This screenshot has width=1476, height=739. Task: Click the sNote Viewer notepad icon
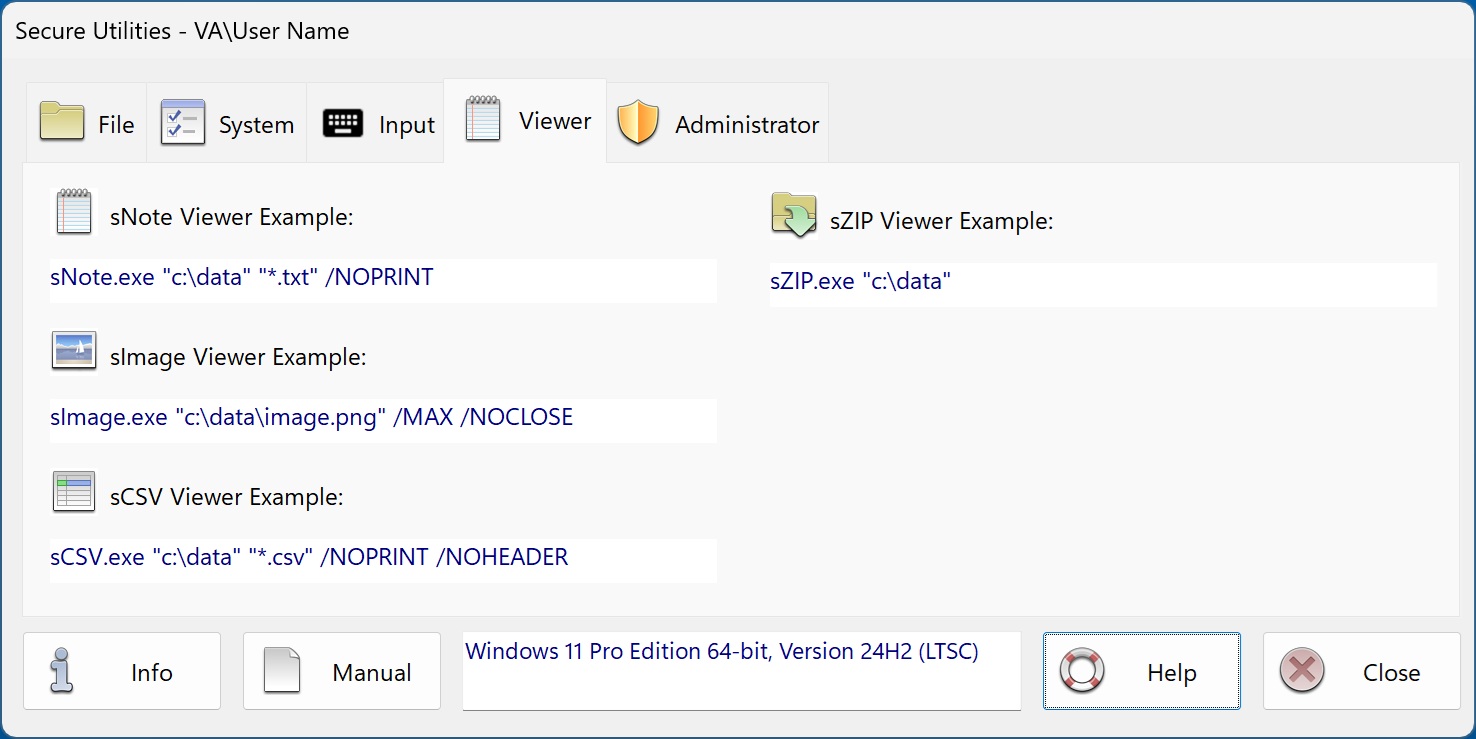tap(72, 212)
